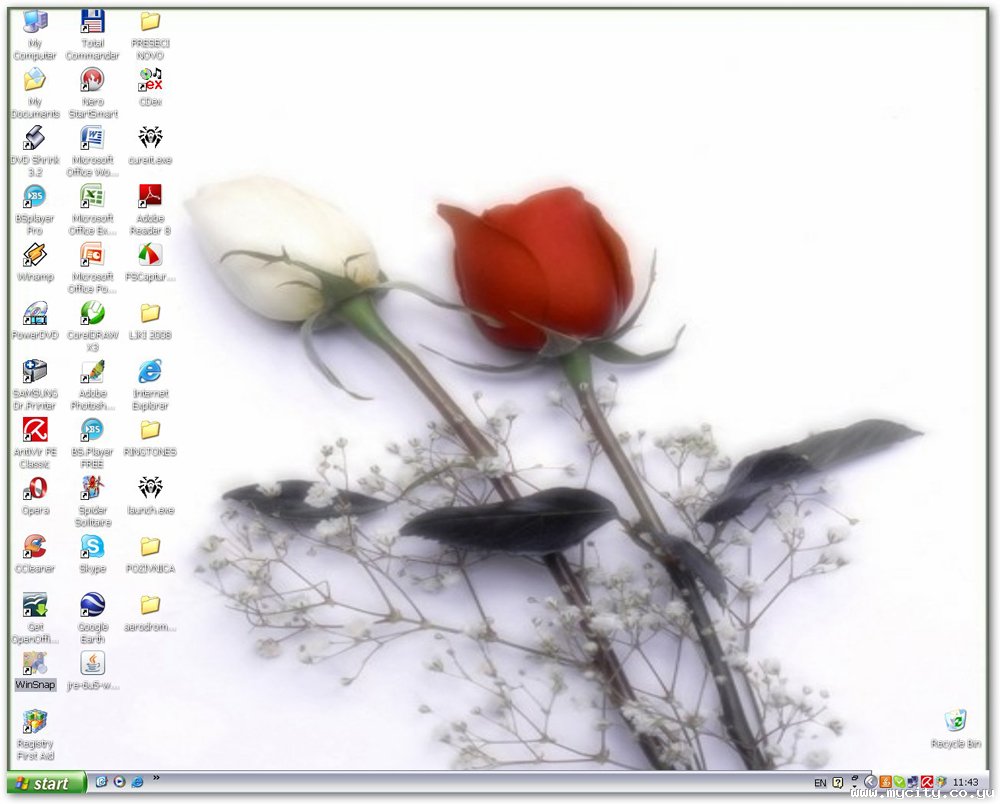
Task: Click the EN language bar indicator
Action: pyautogui.click(x=820, y=783)
